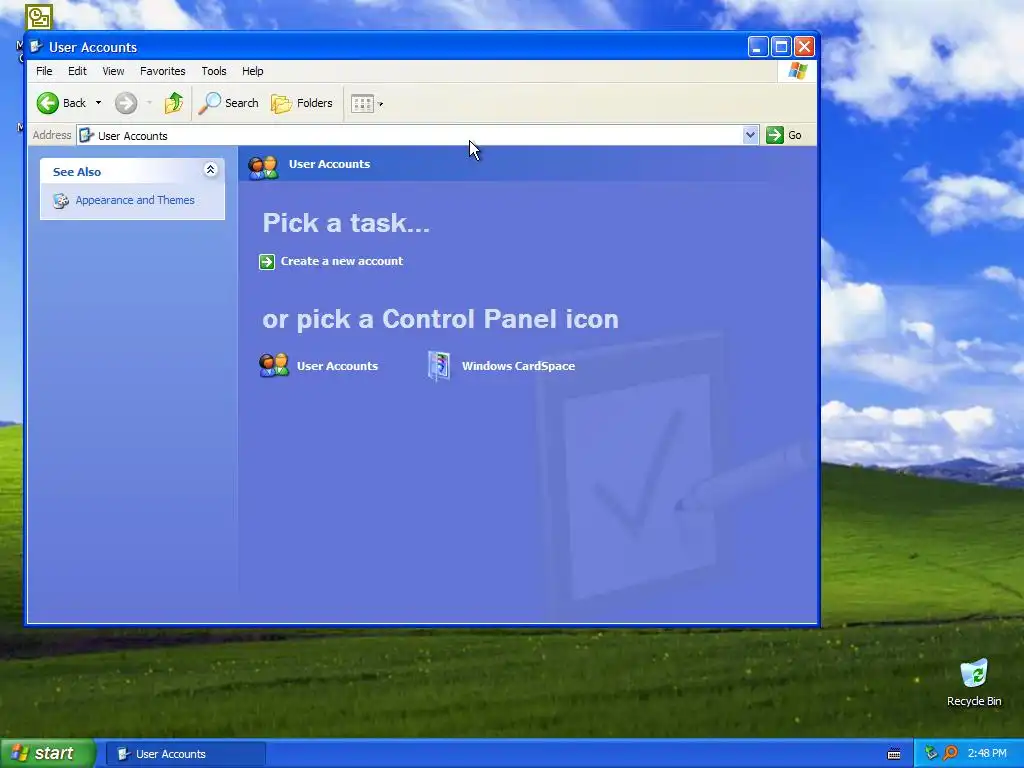Click the desktop icon above the window
The height and width of the screenshot is (768, 1024).
point(39,16)
